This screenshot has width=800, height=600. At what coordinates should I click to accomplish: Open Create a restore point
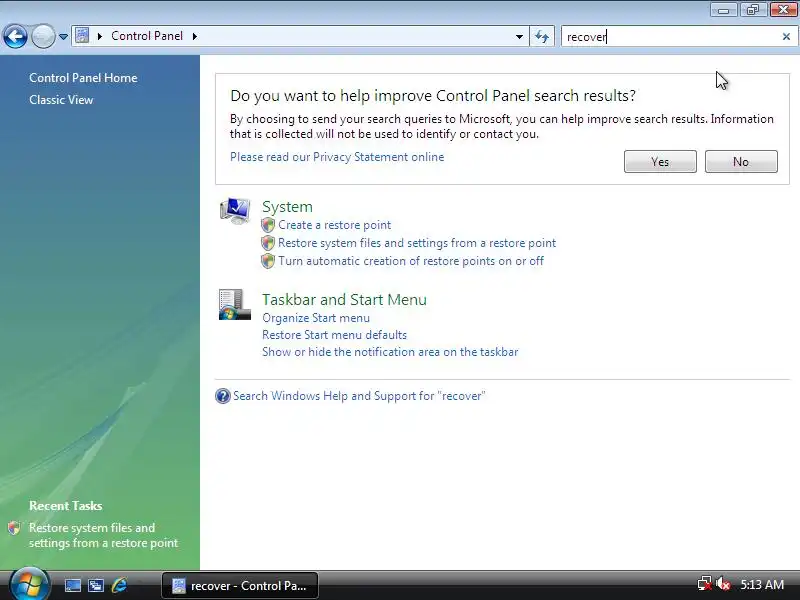click(x=335, y=225)
